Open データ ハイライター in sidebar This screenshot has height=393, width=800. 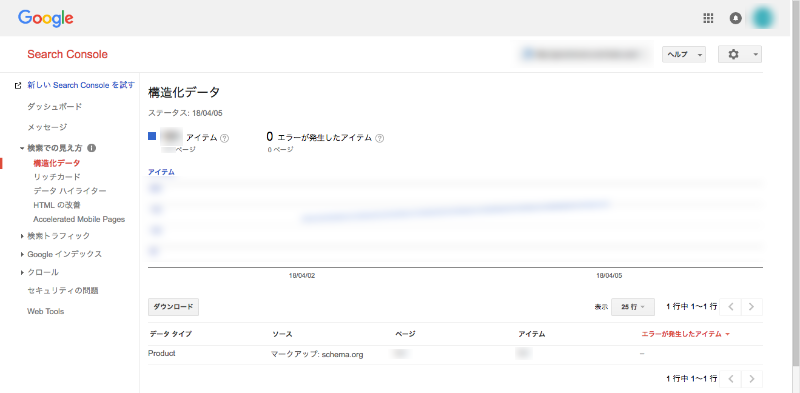click(70, 191)
